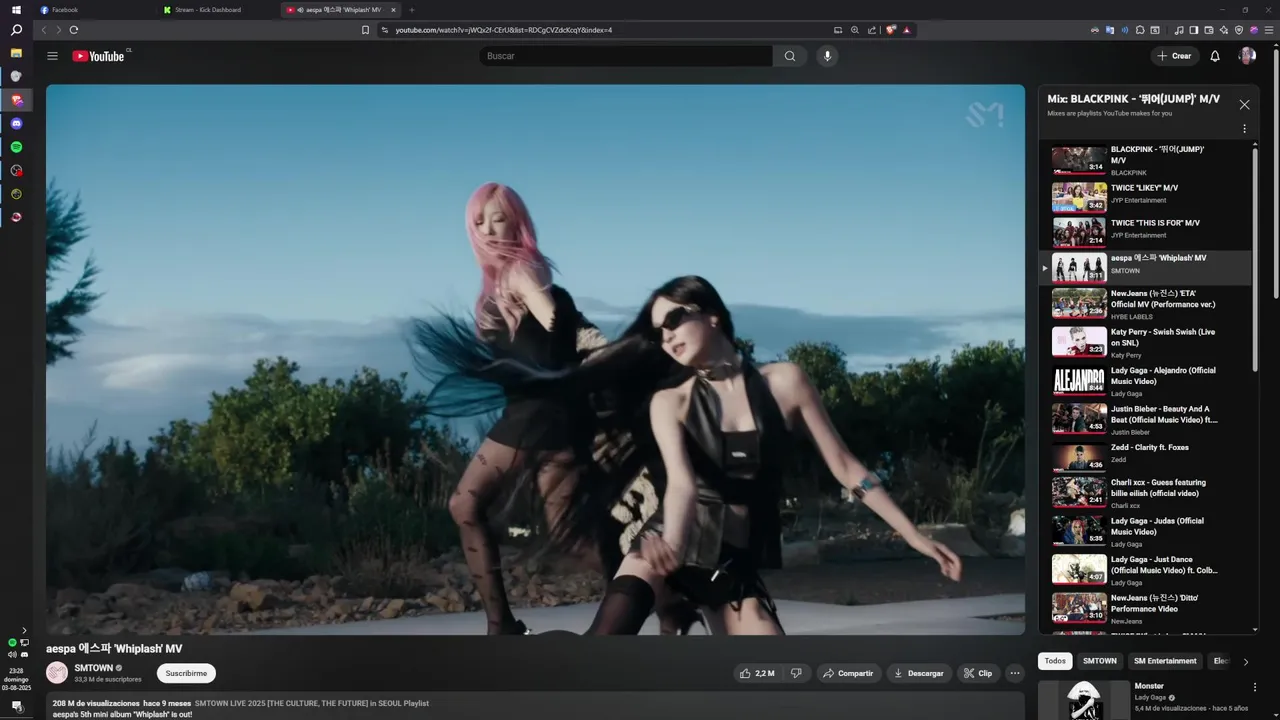
Task: Reload the current page
Action: pos(73,30)
